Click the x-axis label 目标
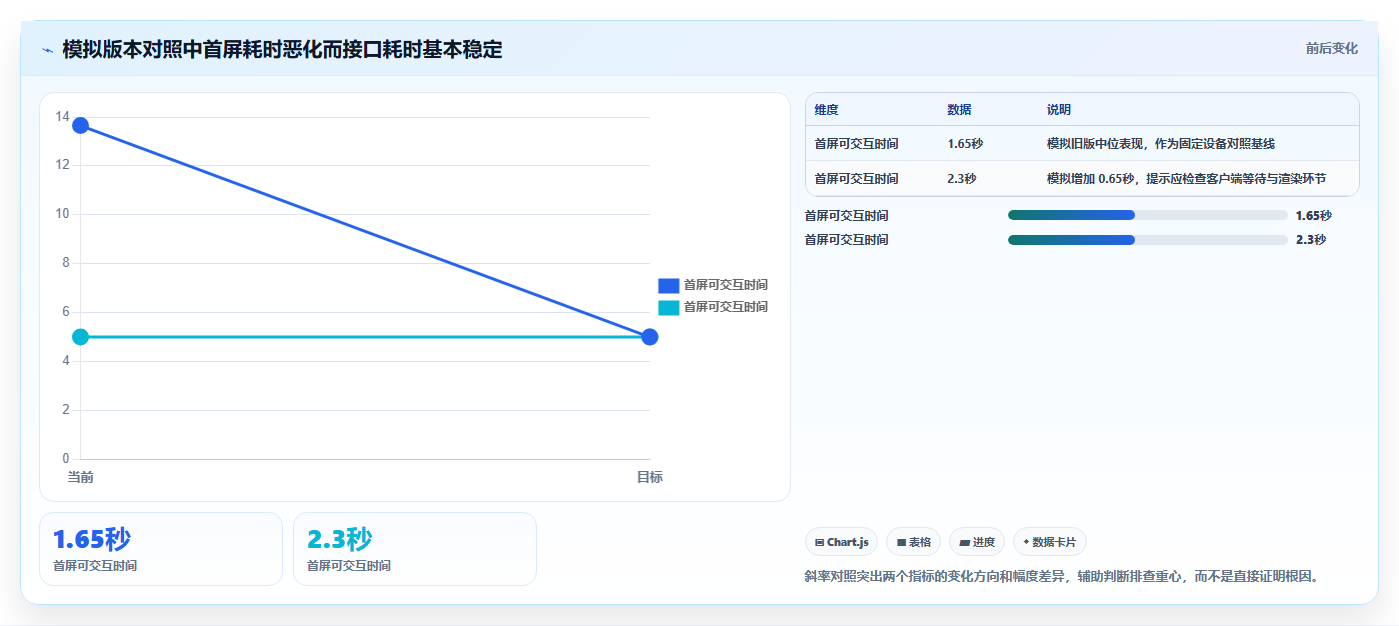The width and height of the screenshot is (1399, 626). [x=650, y=477]
